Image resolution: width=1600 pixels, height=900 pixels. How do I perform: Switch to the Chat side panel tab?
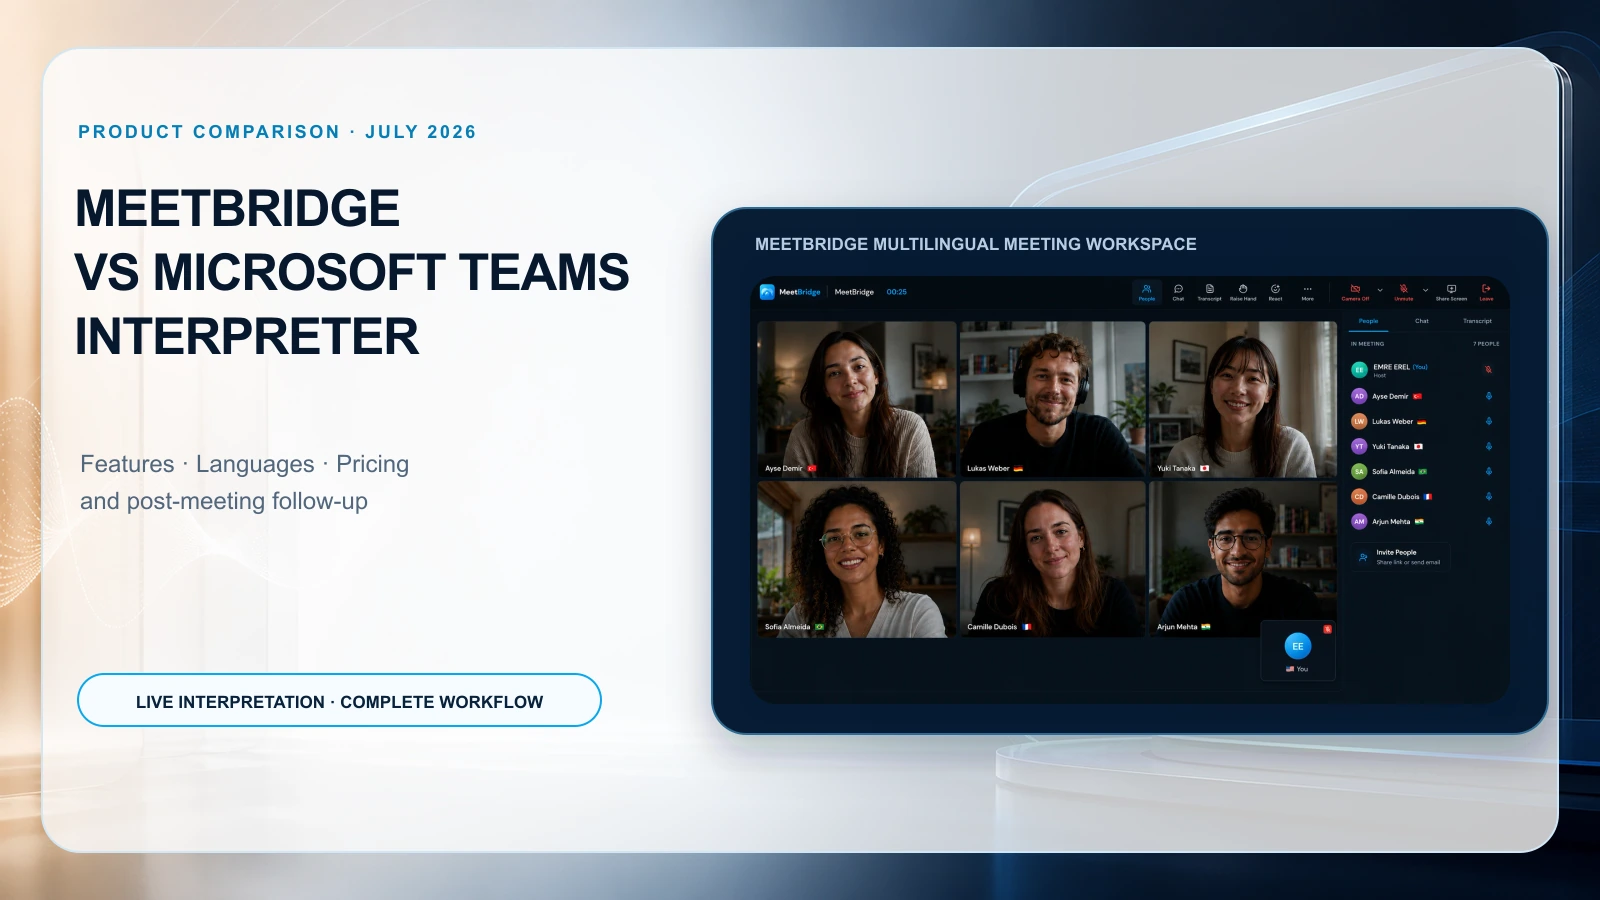(1421, 321)
